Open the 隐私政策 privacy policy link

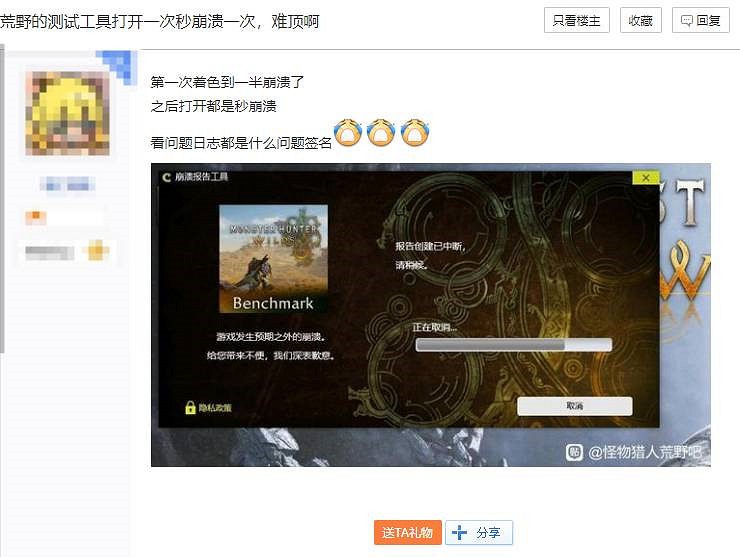coord(215,408)
